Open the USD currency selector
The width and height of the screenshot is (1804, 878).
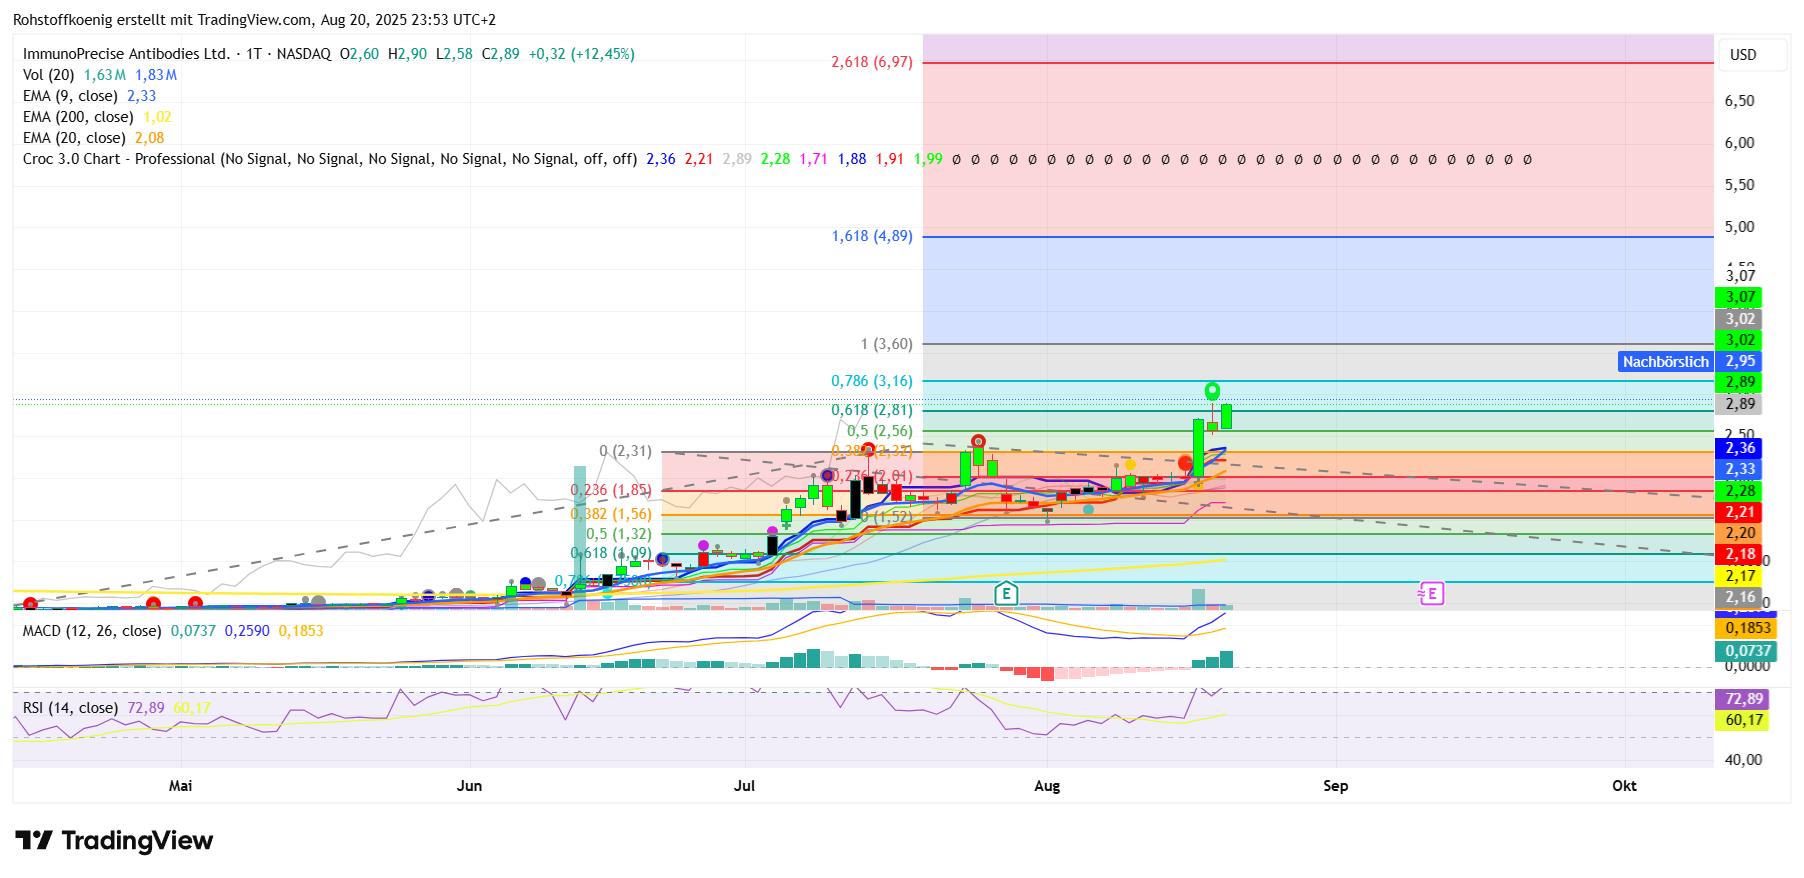[x=1743, y=55]
